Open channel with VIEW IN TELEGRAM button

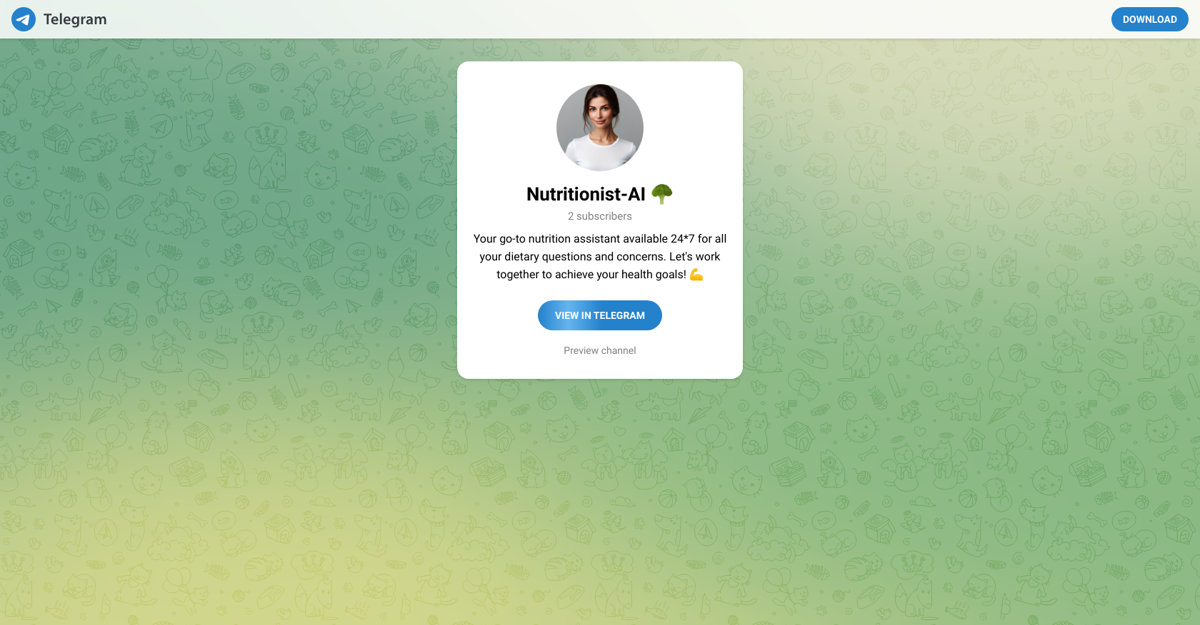click(x=600, y=315)
